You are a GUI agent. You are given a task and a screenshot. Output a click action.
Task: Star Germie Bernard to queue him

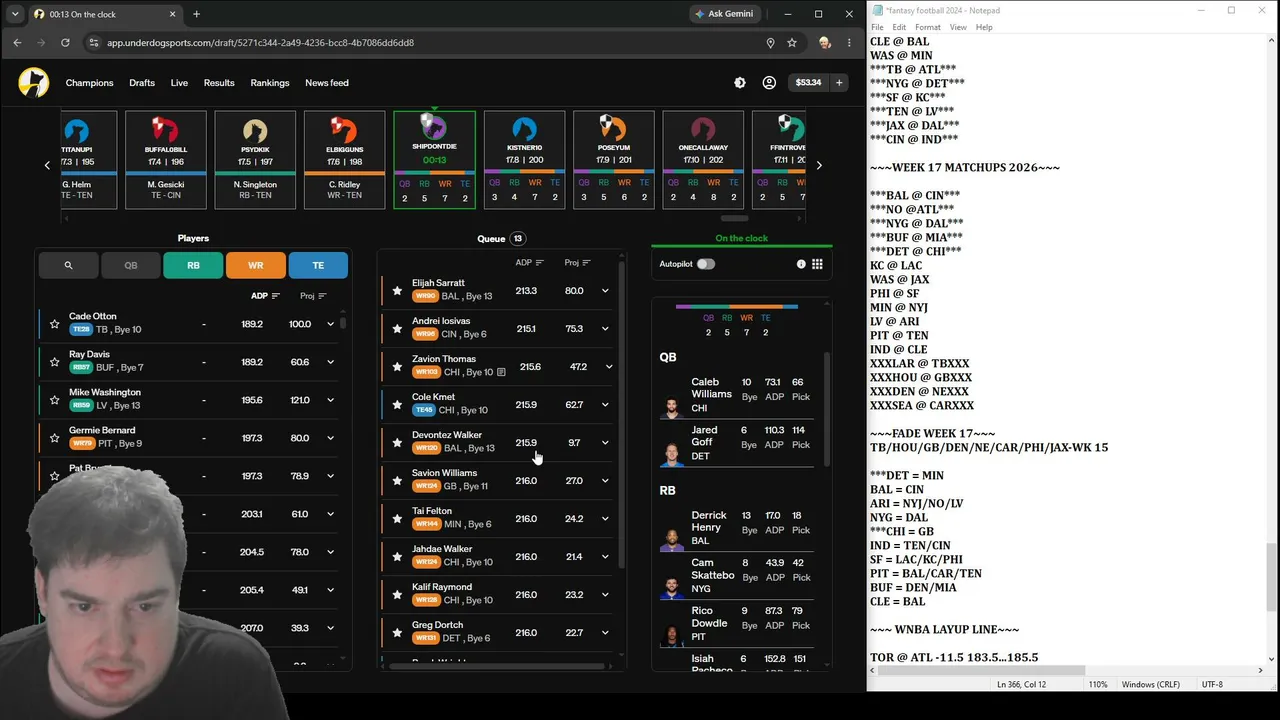tap(55, 438)
